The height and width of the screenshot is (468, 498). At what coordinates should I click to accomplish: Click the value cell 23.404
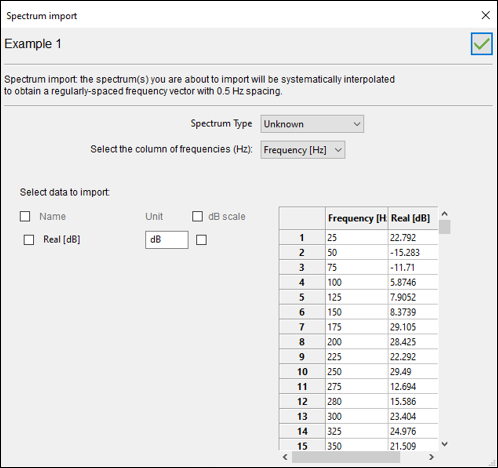point(413,416)
